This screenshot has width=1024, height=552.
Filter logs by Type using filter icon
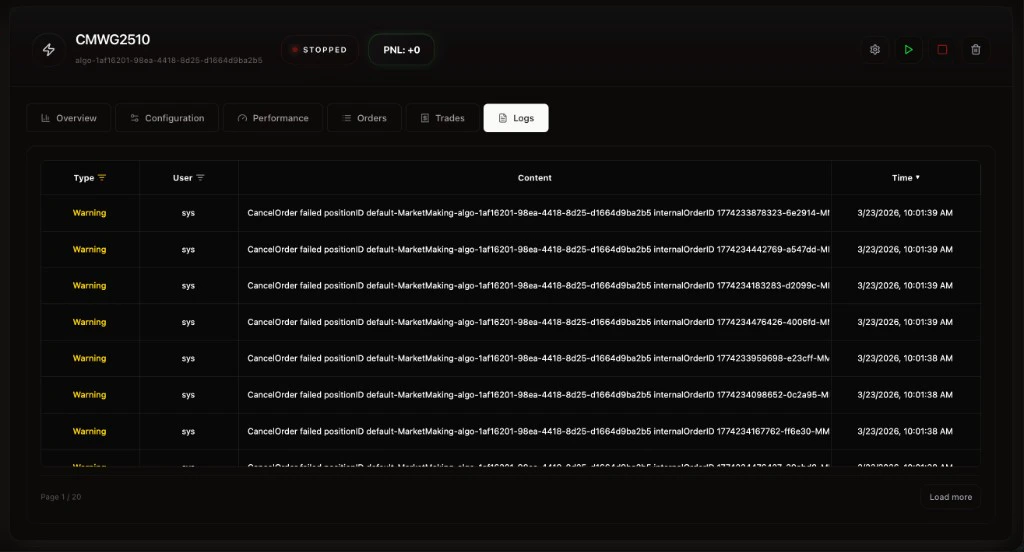[102, 178]
